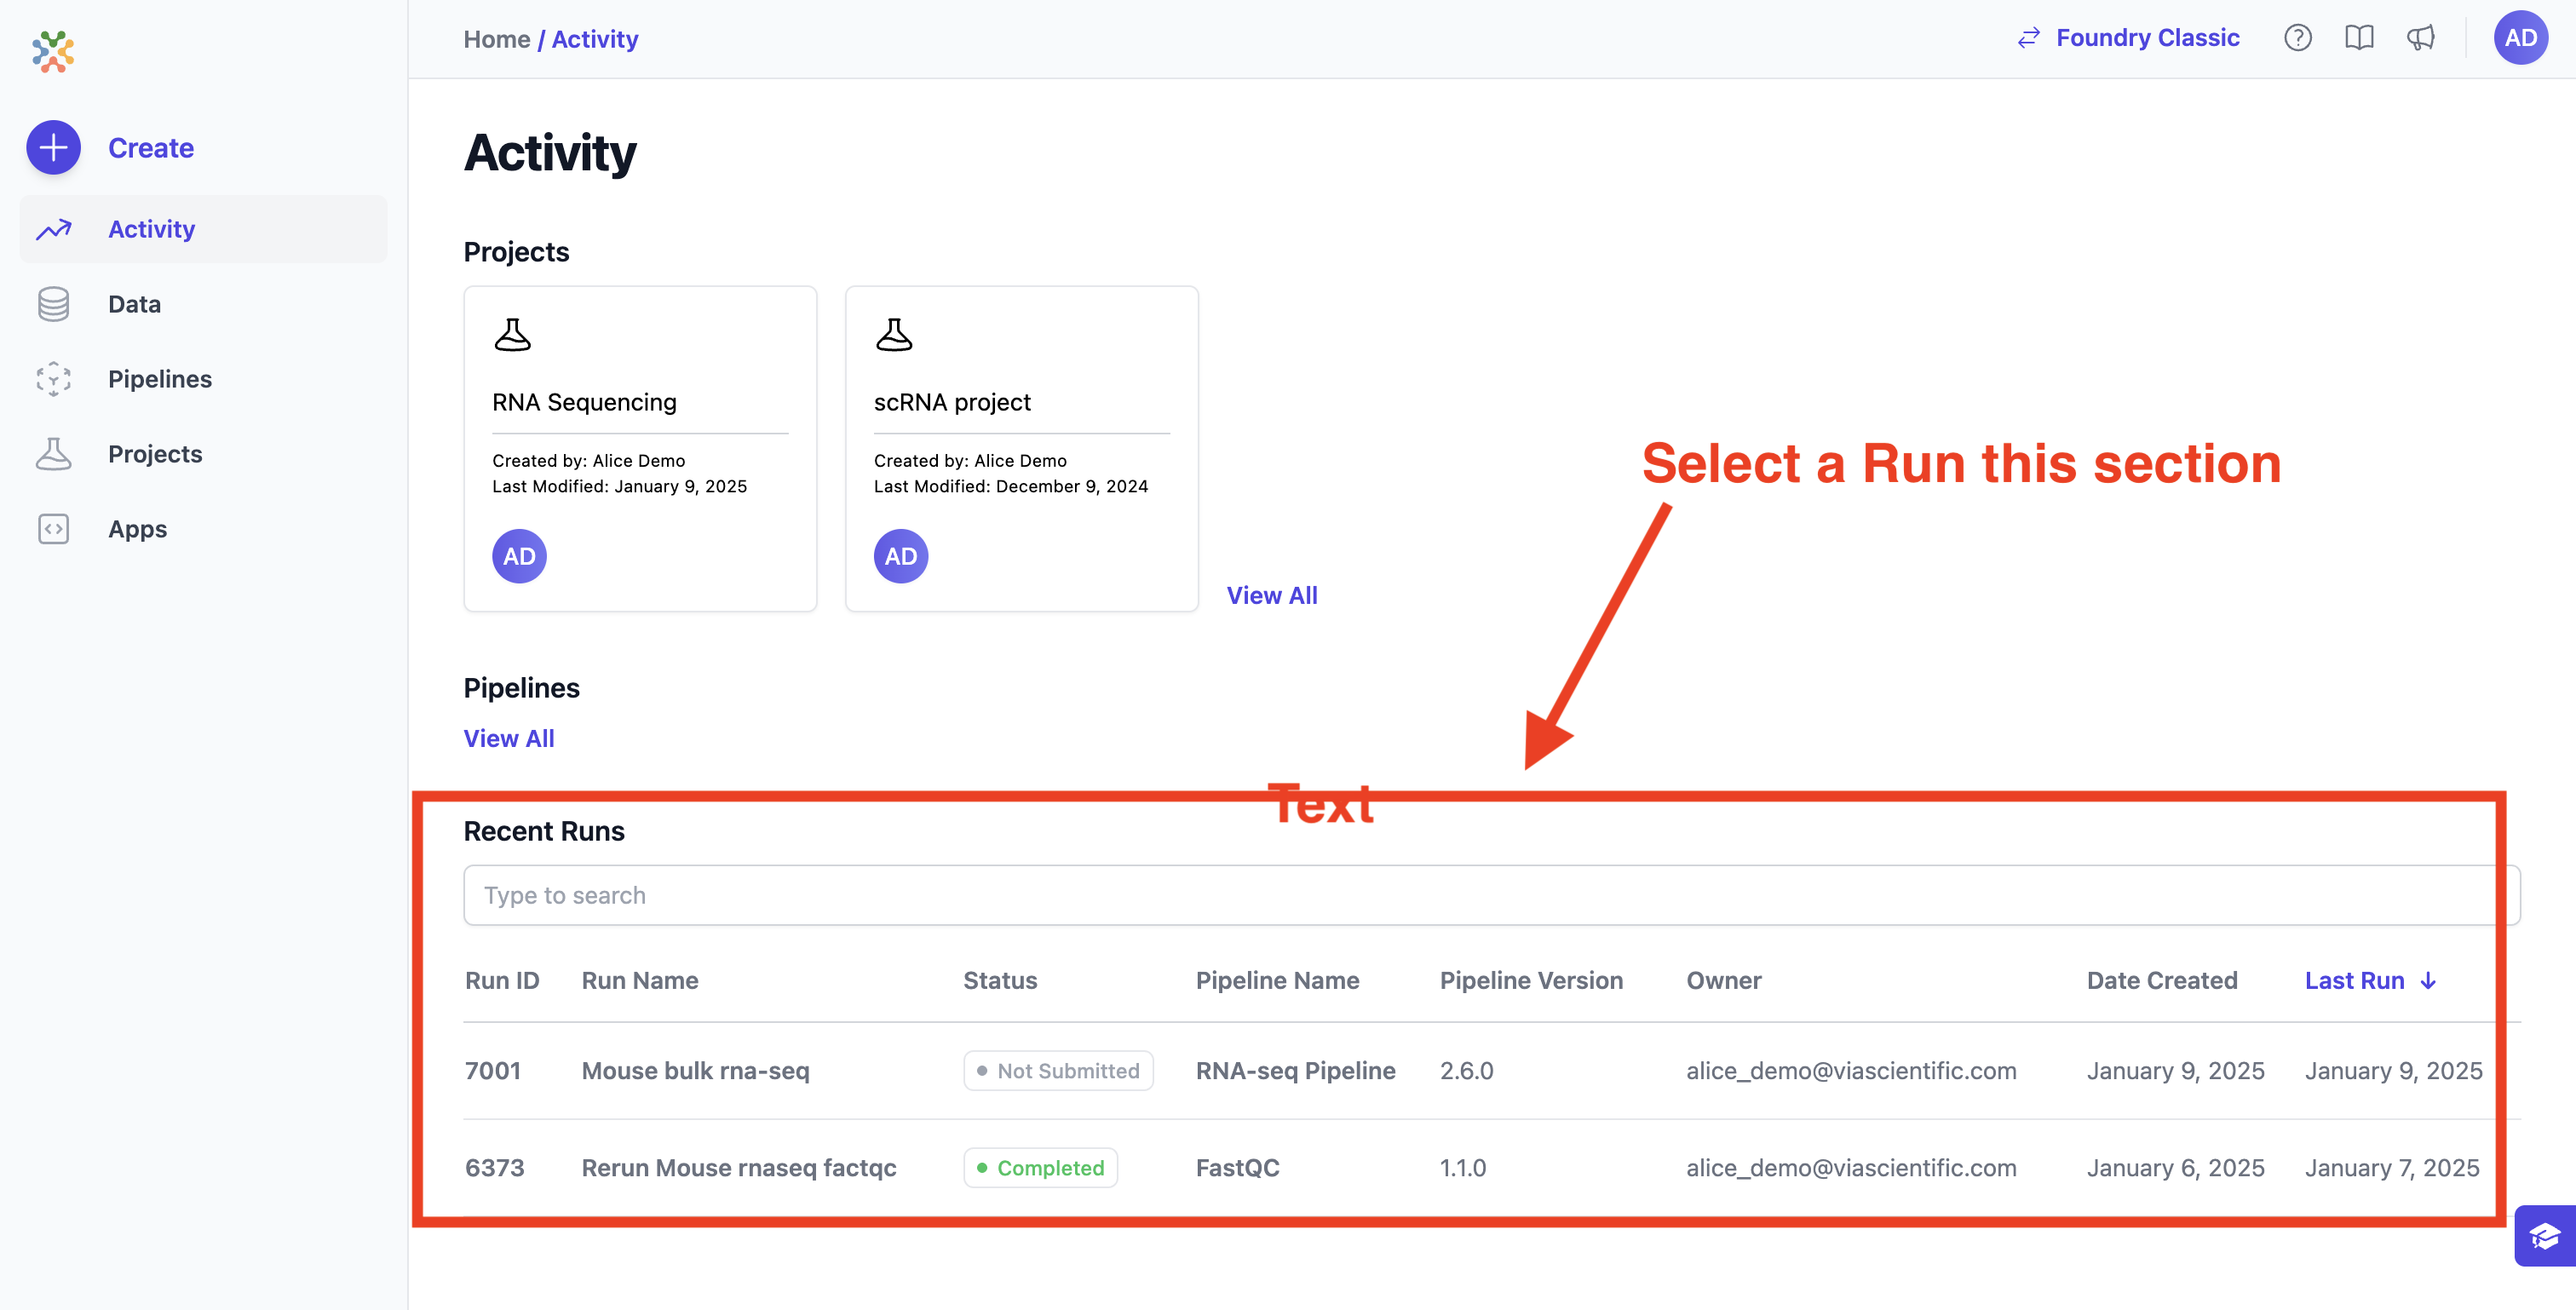Screen dimensions: 2576x1310
Task: Click View All next to project cards
Action: 1271,595
